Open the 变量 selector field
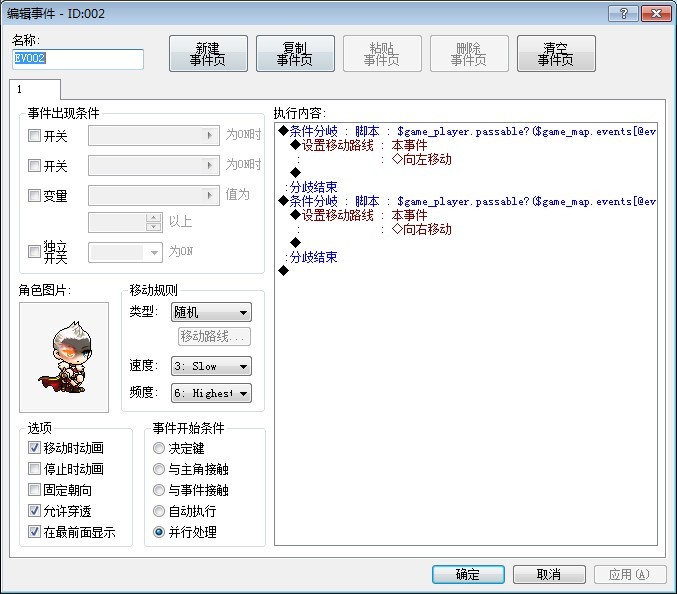Viewport: 677px width, 594px height. (x=154, y=196)
